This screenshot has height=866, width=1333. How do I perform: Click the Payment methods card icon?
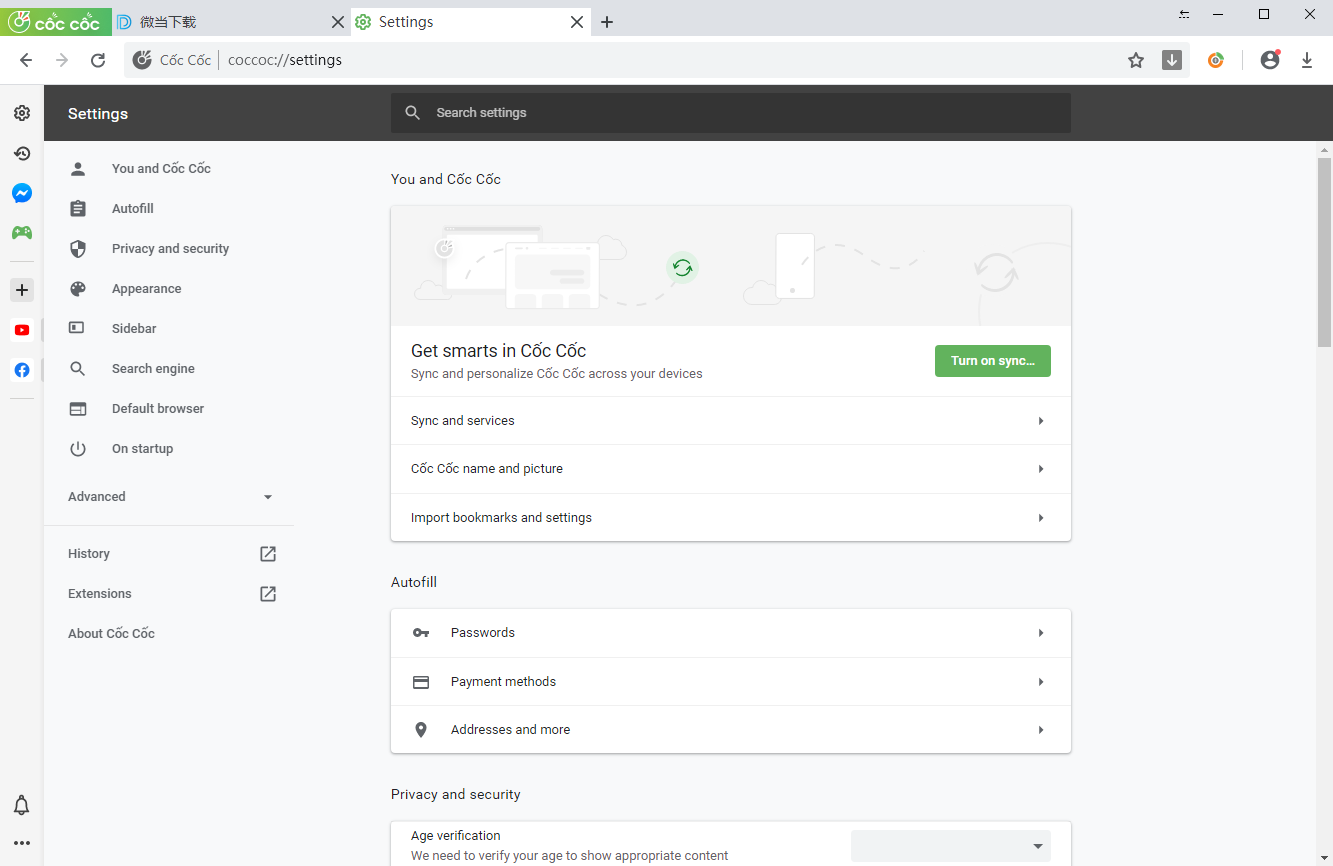click(421, 682)
